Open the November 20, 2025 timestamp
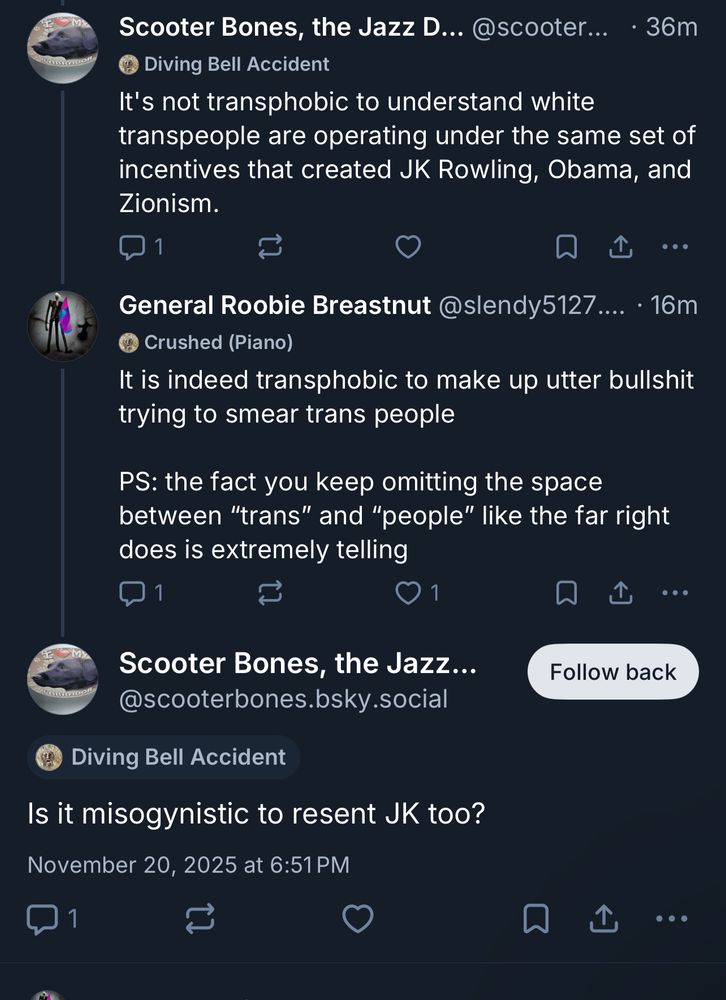 (x=188, y=865)
